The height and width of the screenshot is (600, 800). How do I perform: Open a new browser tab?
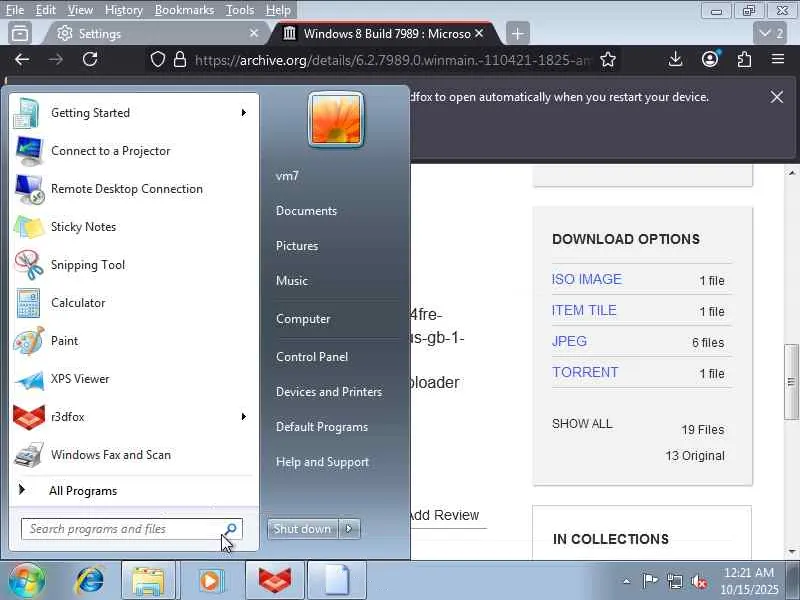(x=517, y=34)
